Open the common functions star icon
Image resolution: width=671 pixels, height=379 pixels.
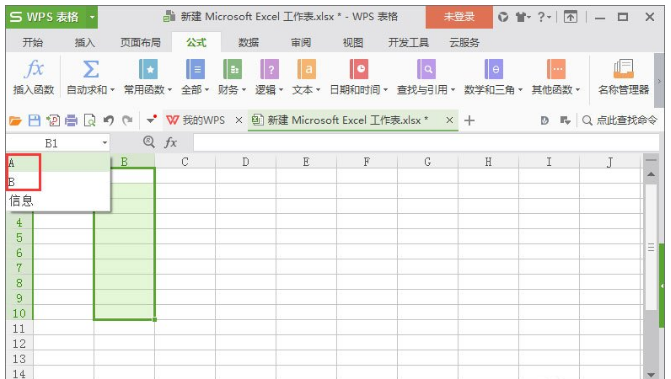pyautogui.click(x=148, y=69)
